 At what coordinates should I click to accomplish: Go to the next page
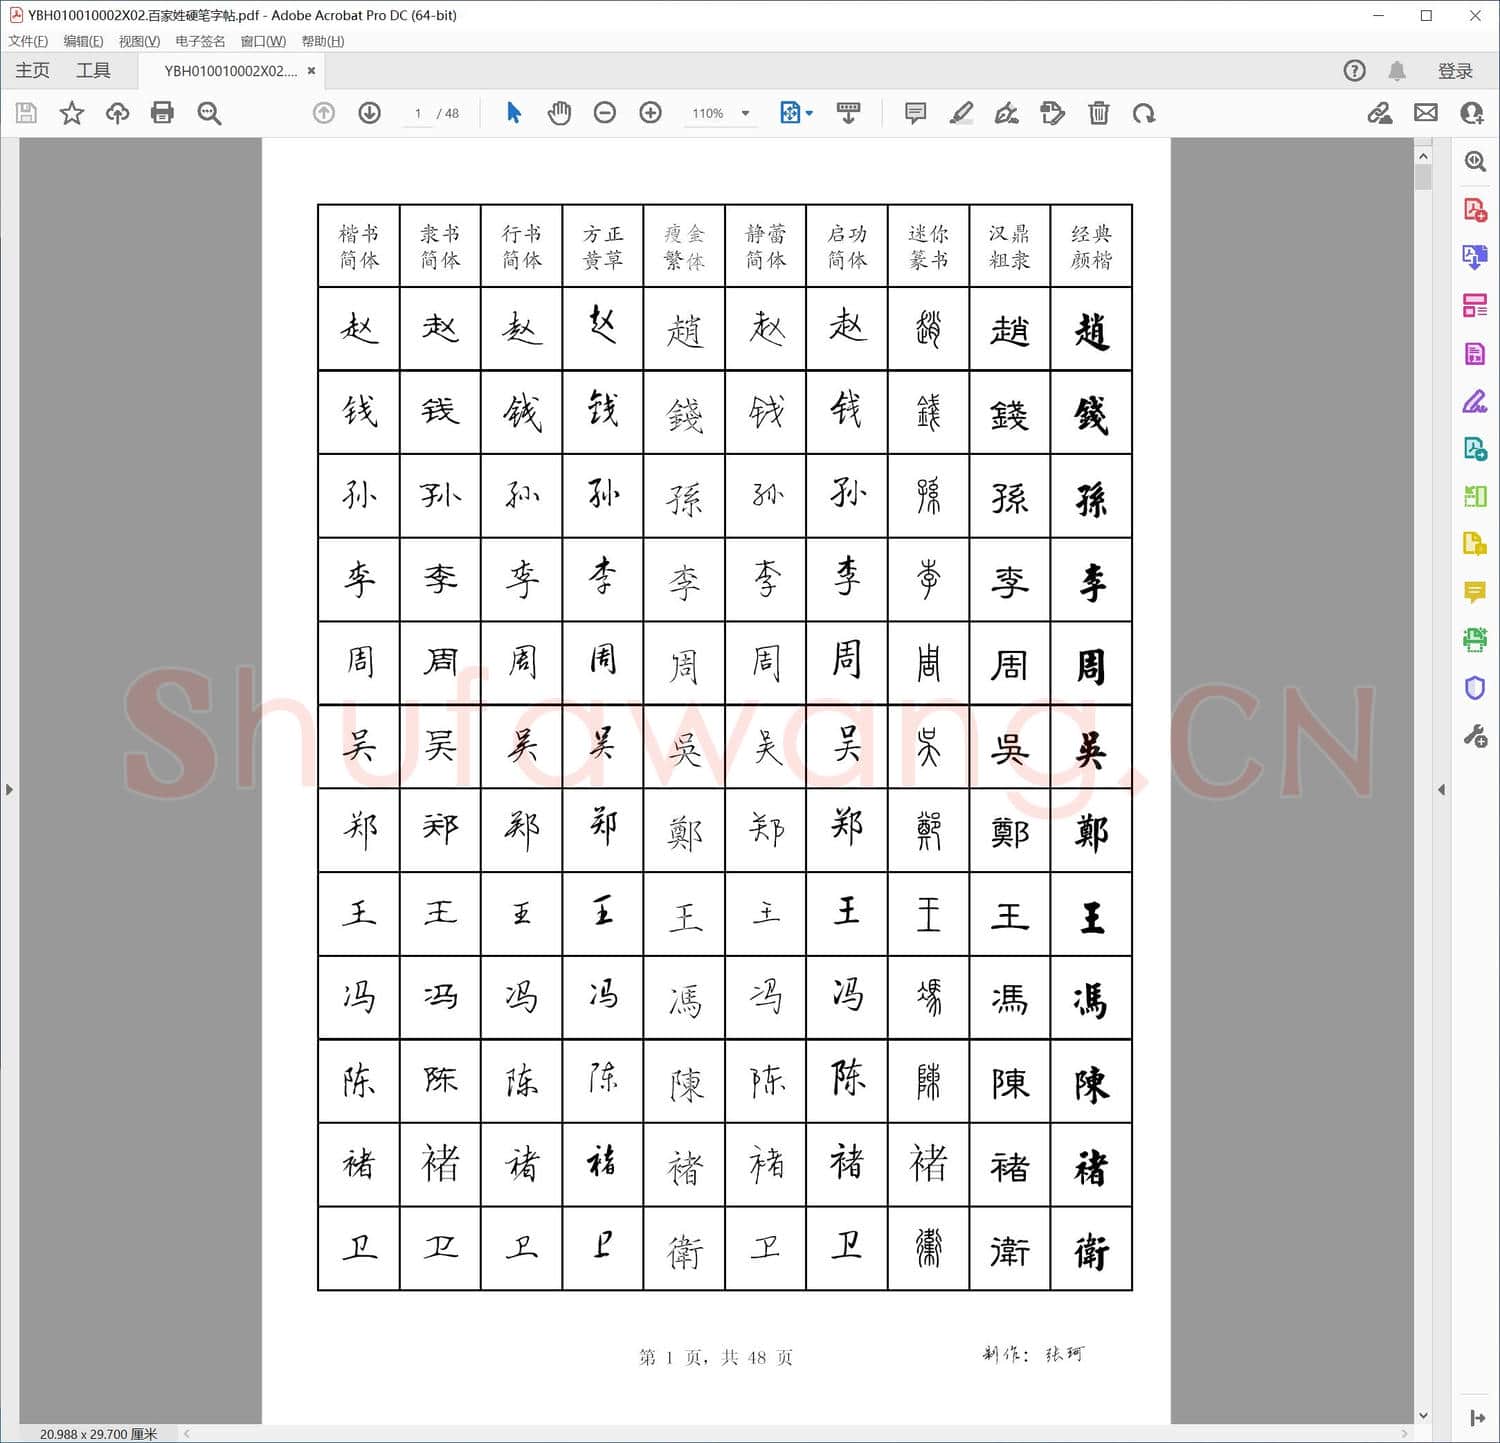(370, 113)
